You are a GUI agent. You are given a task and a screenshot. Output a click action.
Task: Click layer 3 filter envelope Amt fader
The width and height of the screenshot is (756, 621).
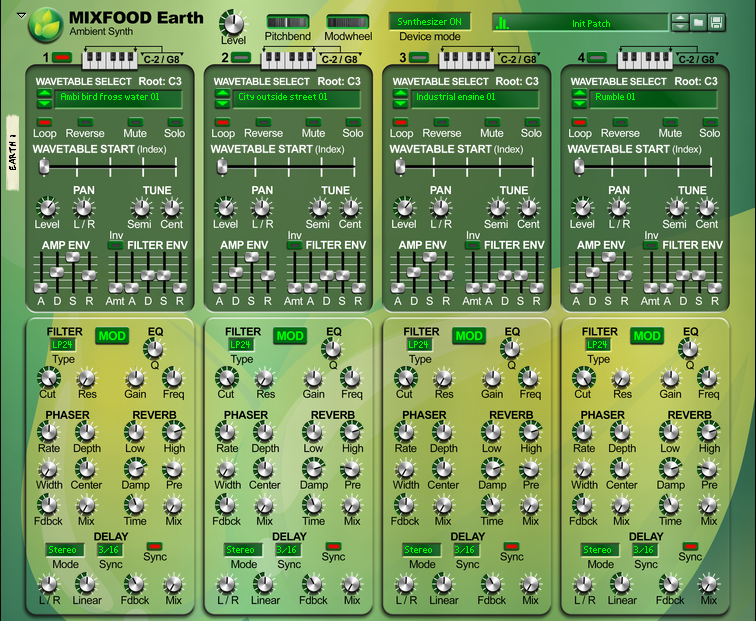(472, 288)
